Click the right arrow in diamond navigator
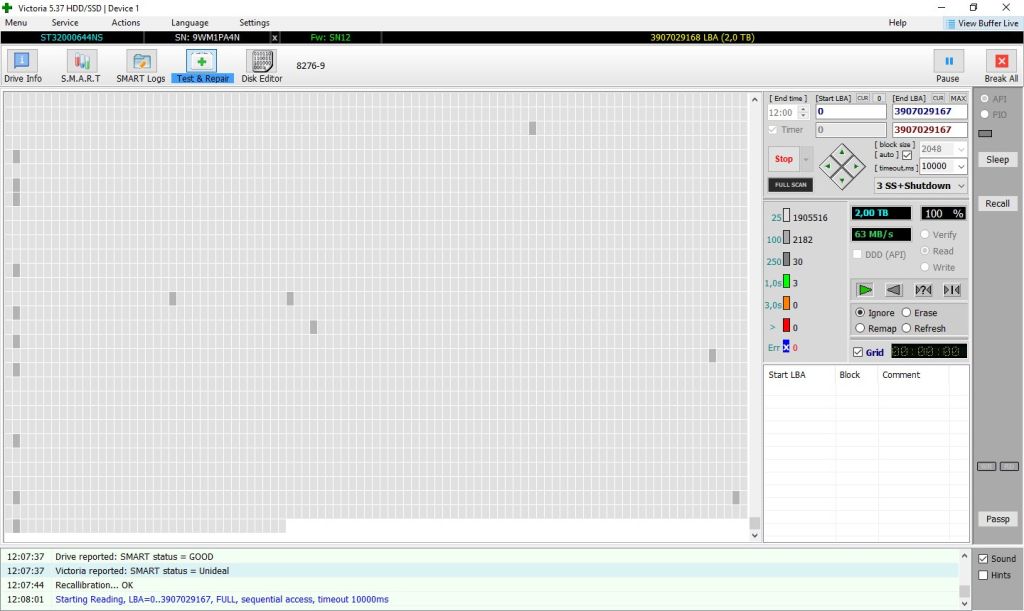 [x=856, y=166]
